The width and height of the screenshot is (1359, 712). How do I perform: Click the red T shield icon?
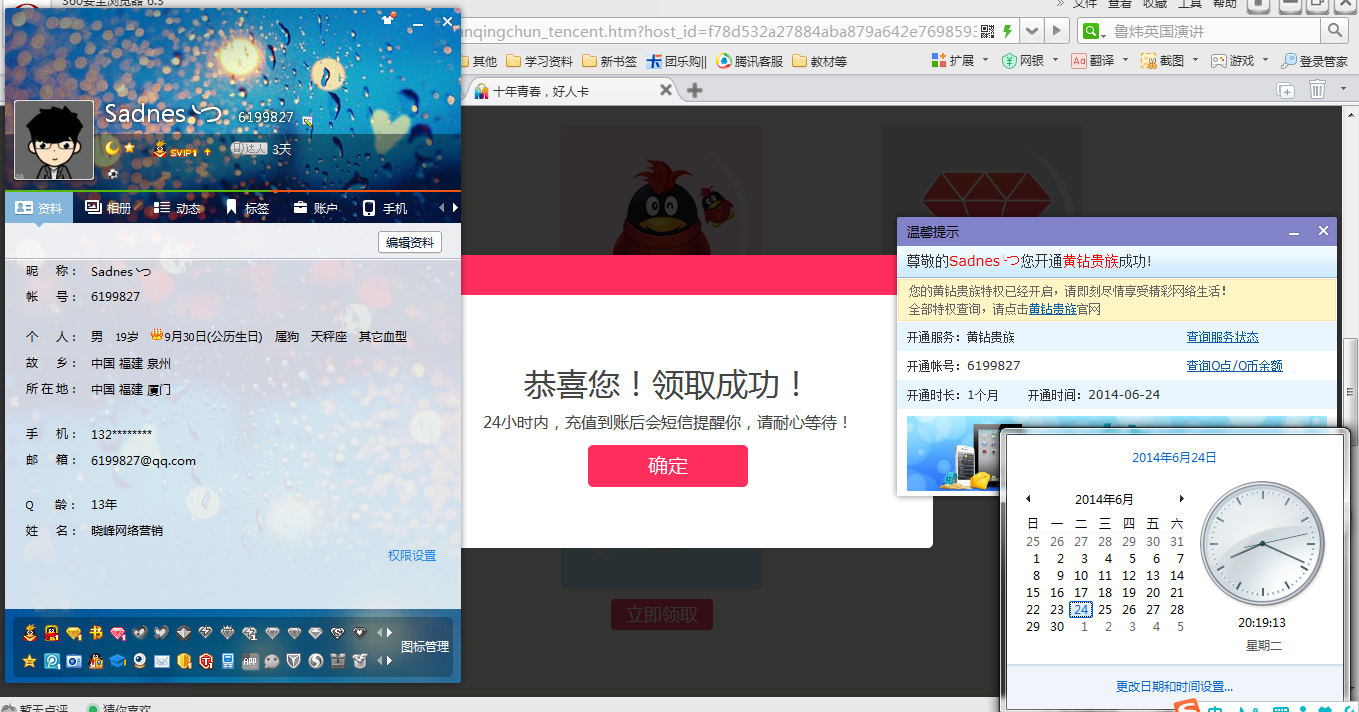point(206,661)
